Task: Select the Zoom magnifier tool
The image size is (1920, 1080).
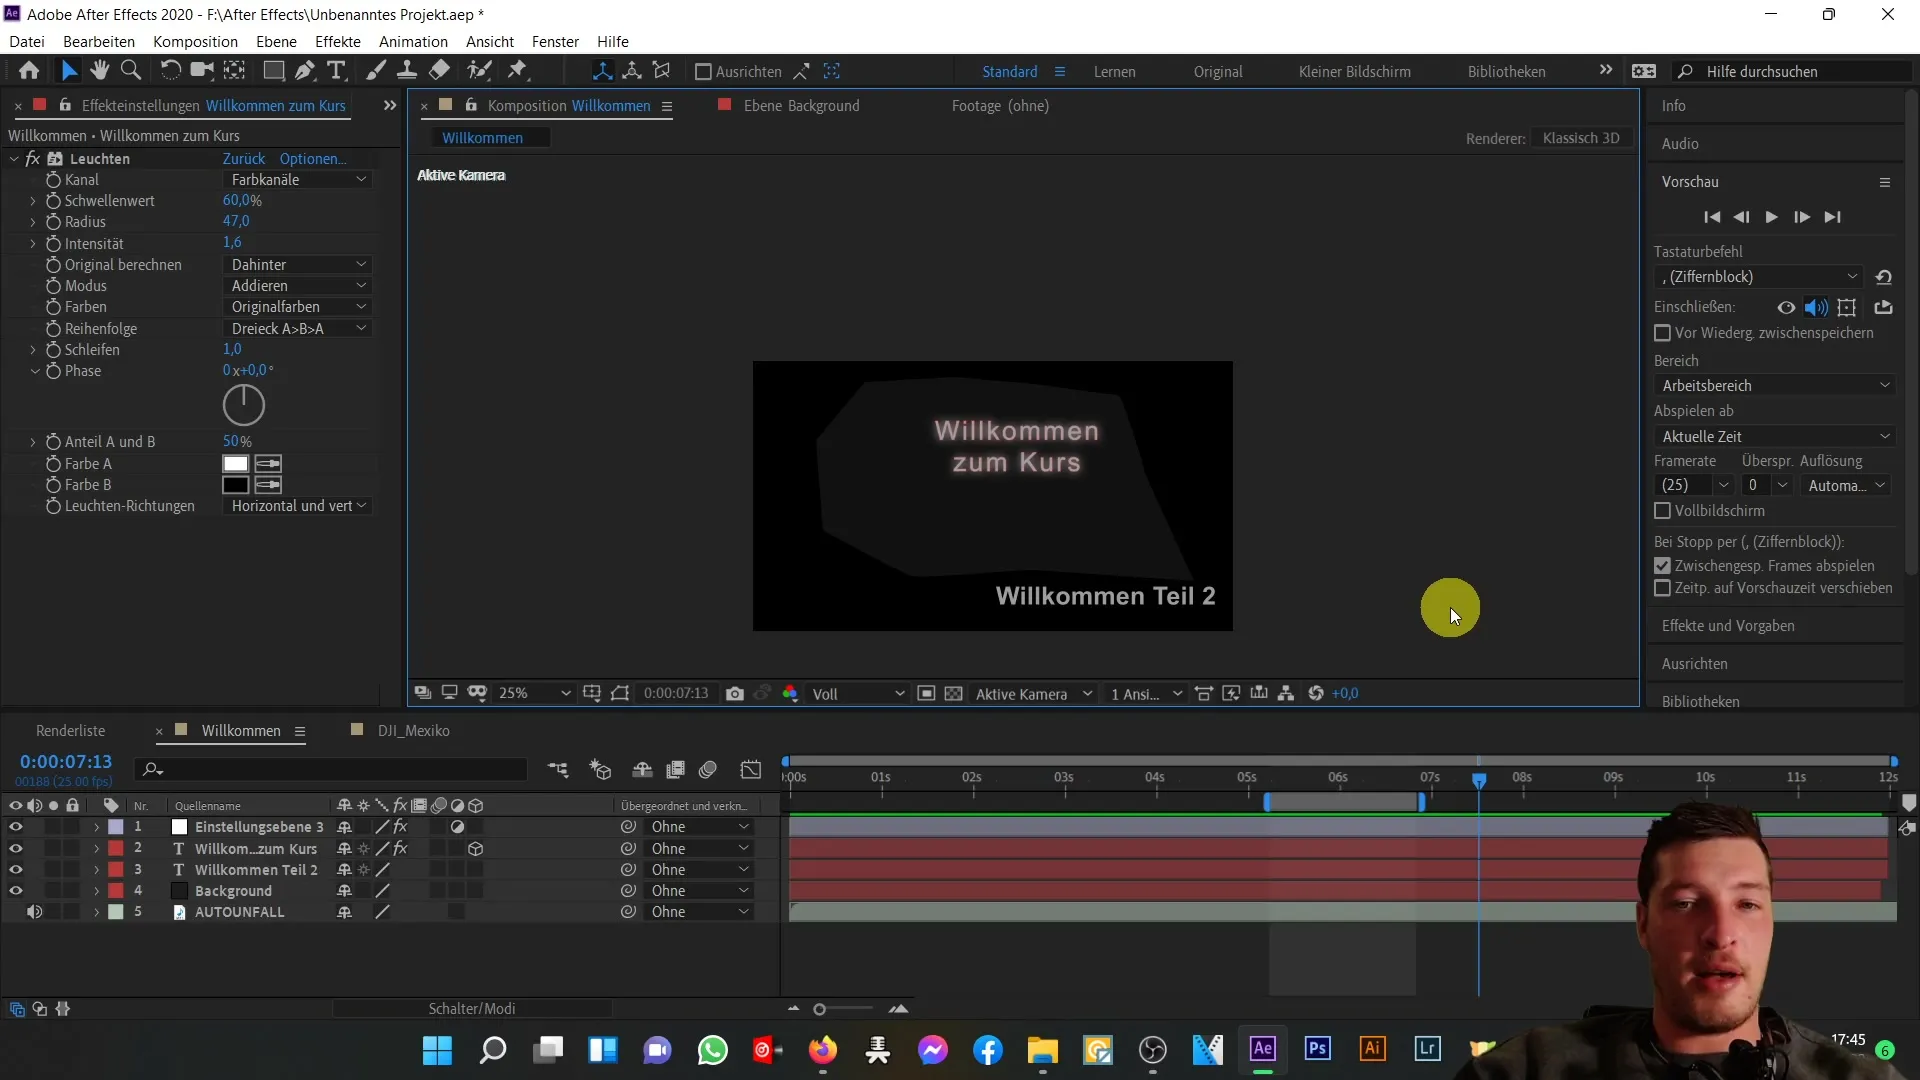Action: [130, 71]
